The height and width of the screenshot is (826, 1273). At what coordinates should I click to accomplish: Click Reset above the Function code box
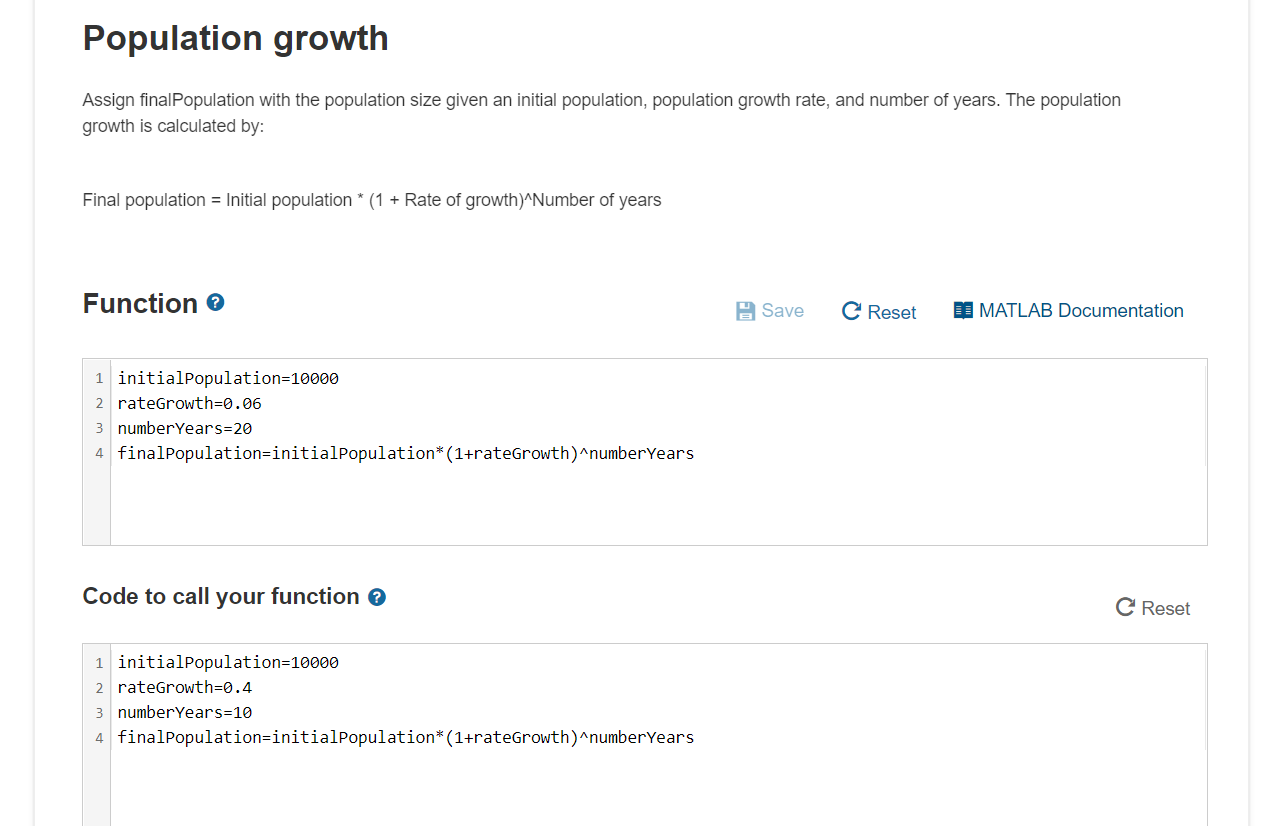(x=878, y=311)
